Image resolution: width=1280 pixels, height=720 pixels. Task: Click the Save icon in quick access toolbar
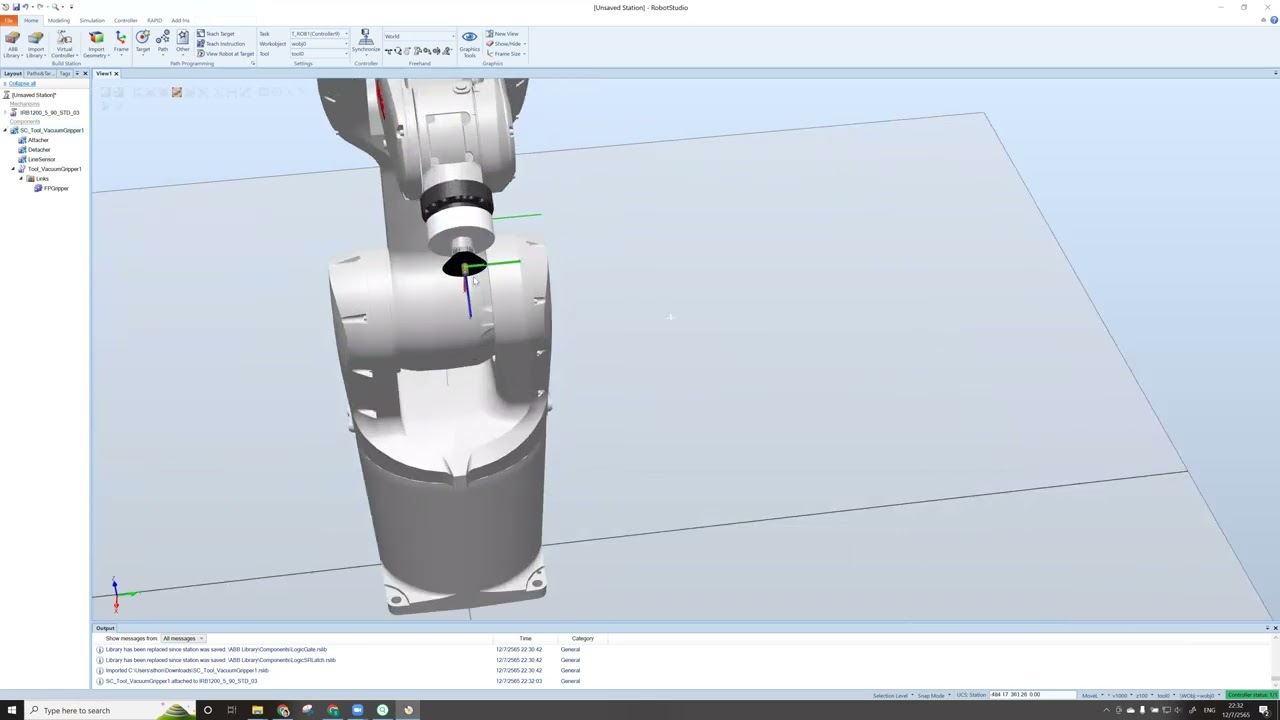[x=16, y=7]
